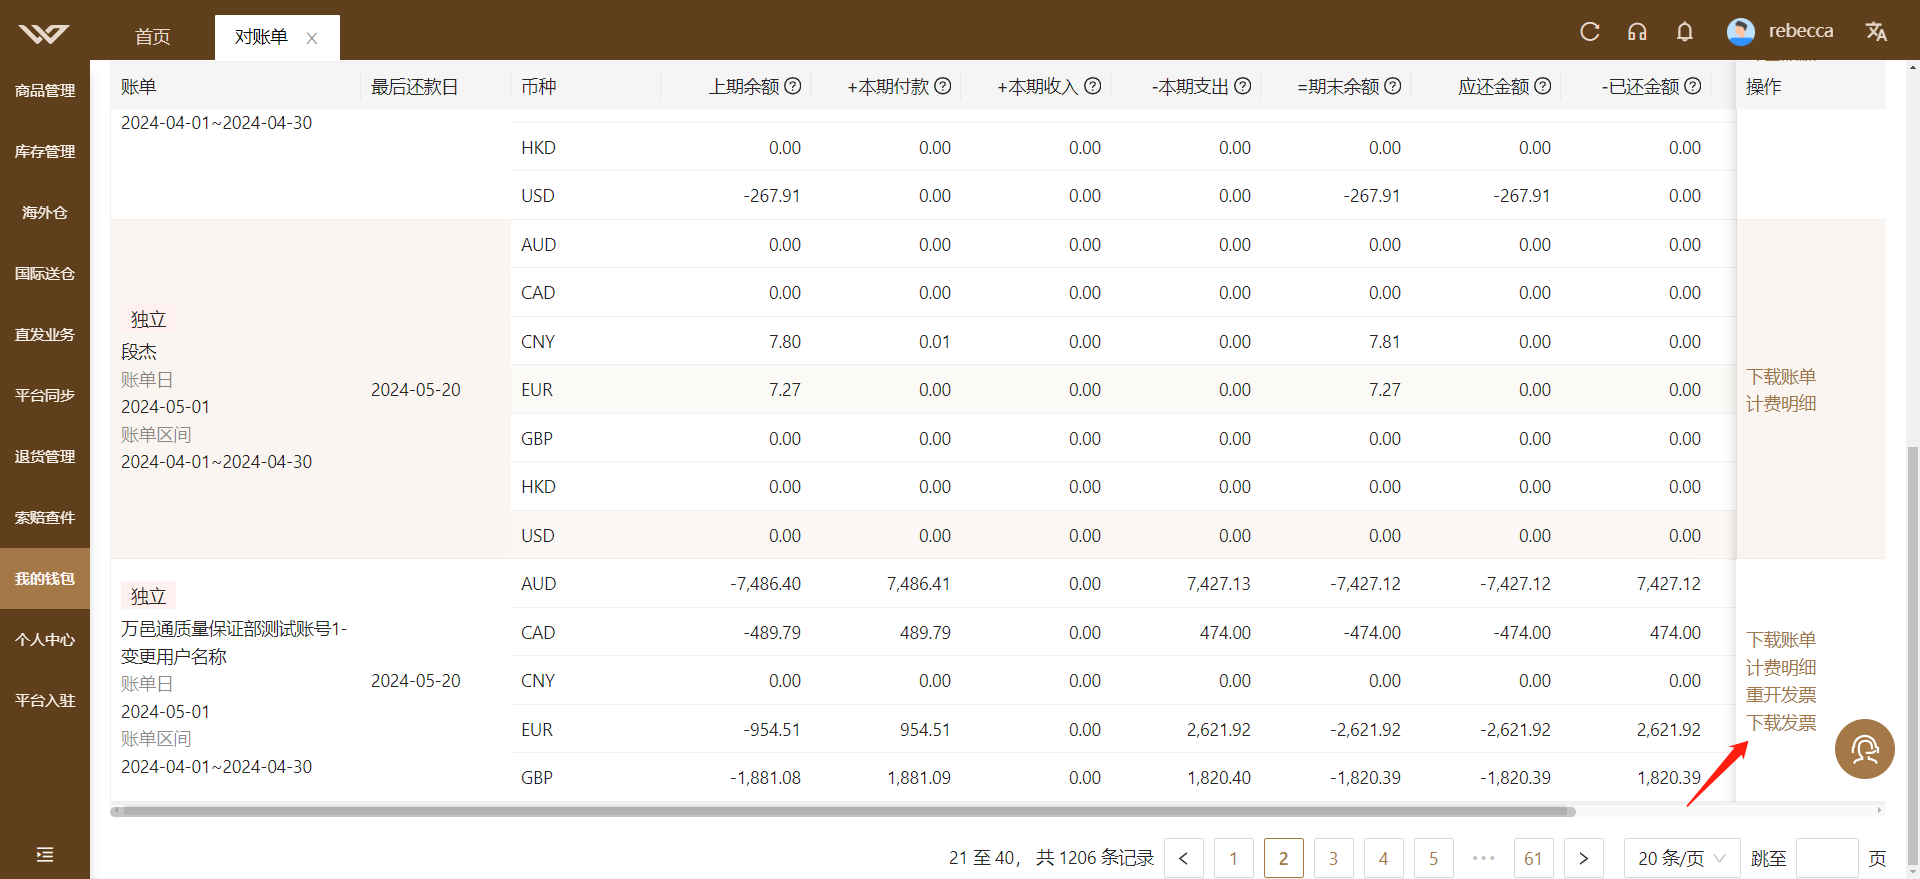Click the rebecca username

(1801, 31)
